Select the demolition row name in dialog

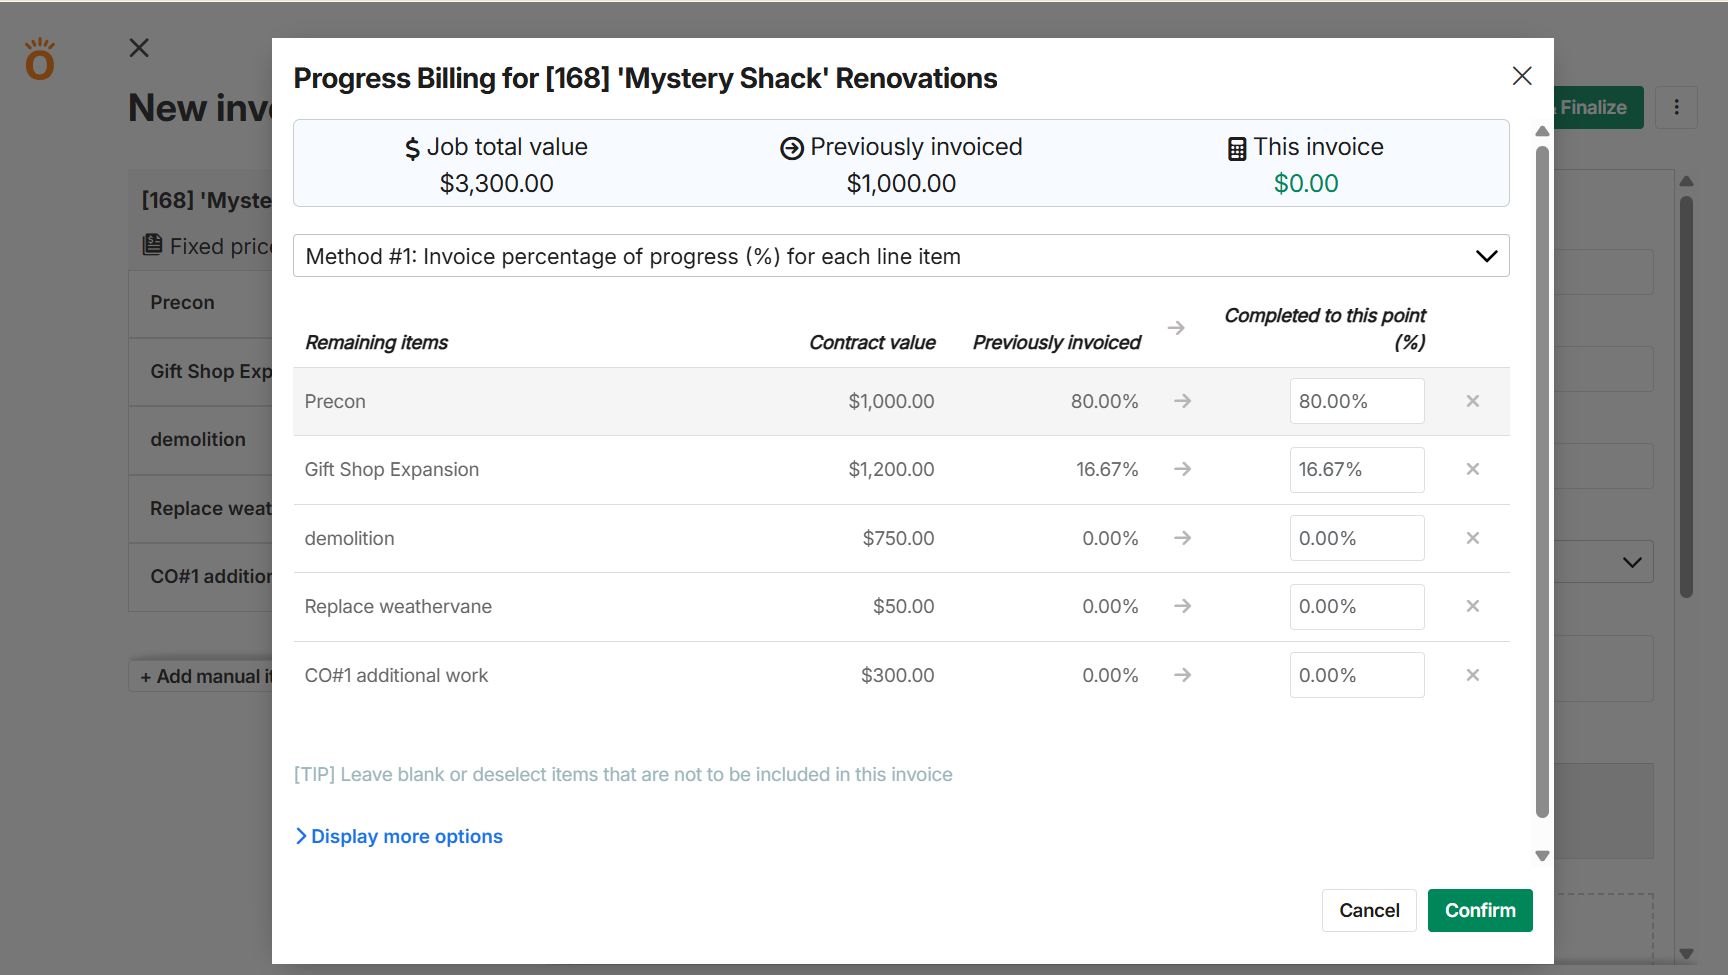(x=349, y=538)
